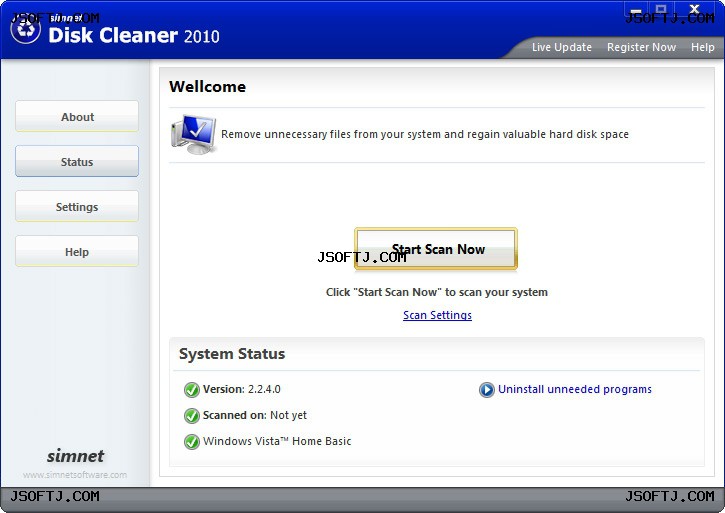The width and height of the screenshot is (725, 513).
Task: Open the Scan Settings link
Action: pos(437,315)
